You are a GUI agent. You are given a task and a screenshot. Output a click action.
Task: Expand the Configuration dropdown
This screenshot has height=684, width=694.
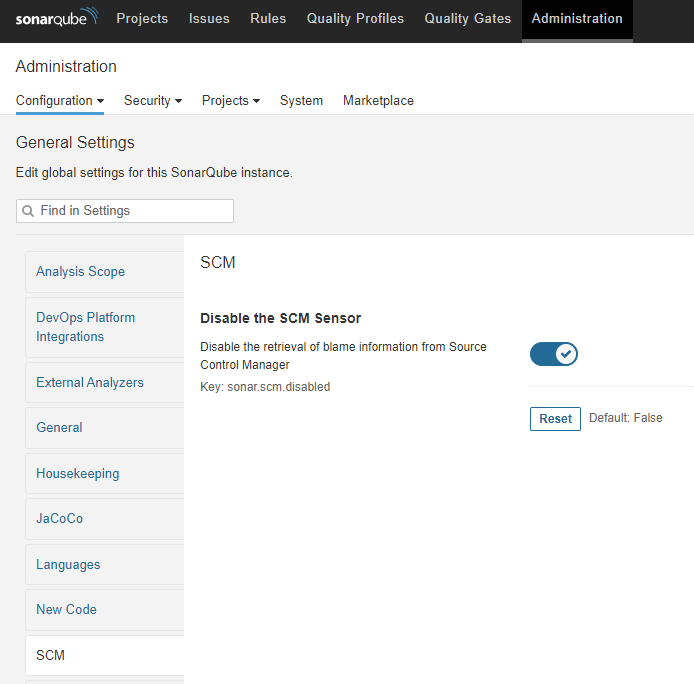click(x=60, y=100)
